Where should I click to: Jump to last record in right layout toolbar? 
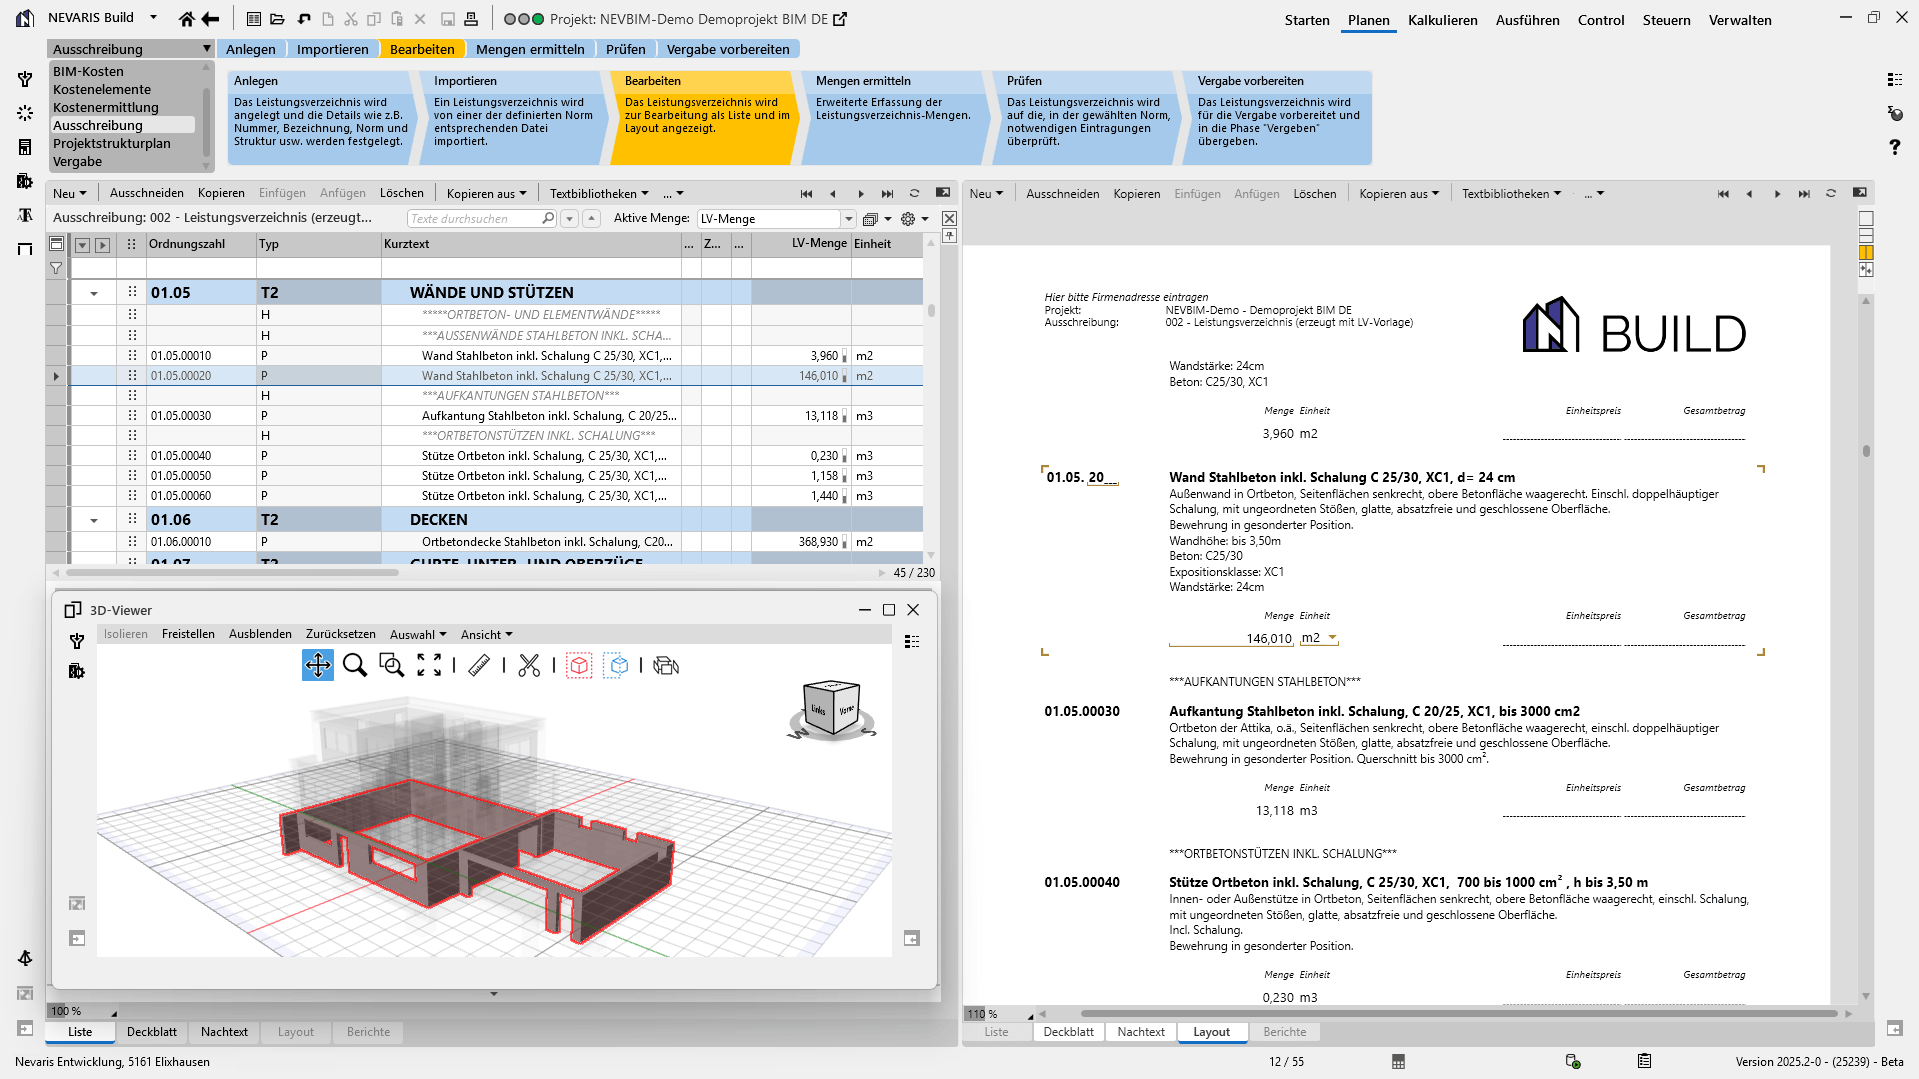pyautogui.click(x=1804, y=194)
